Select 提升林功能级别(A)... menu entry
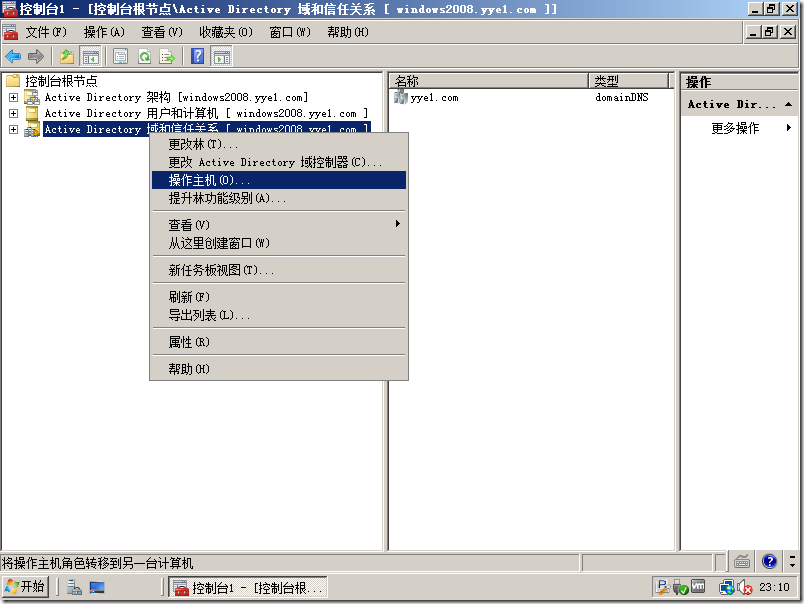The height and width of the screenshot is (604, 804). tap(279, 198)
